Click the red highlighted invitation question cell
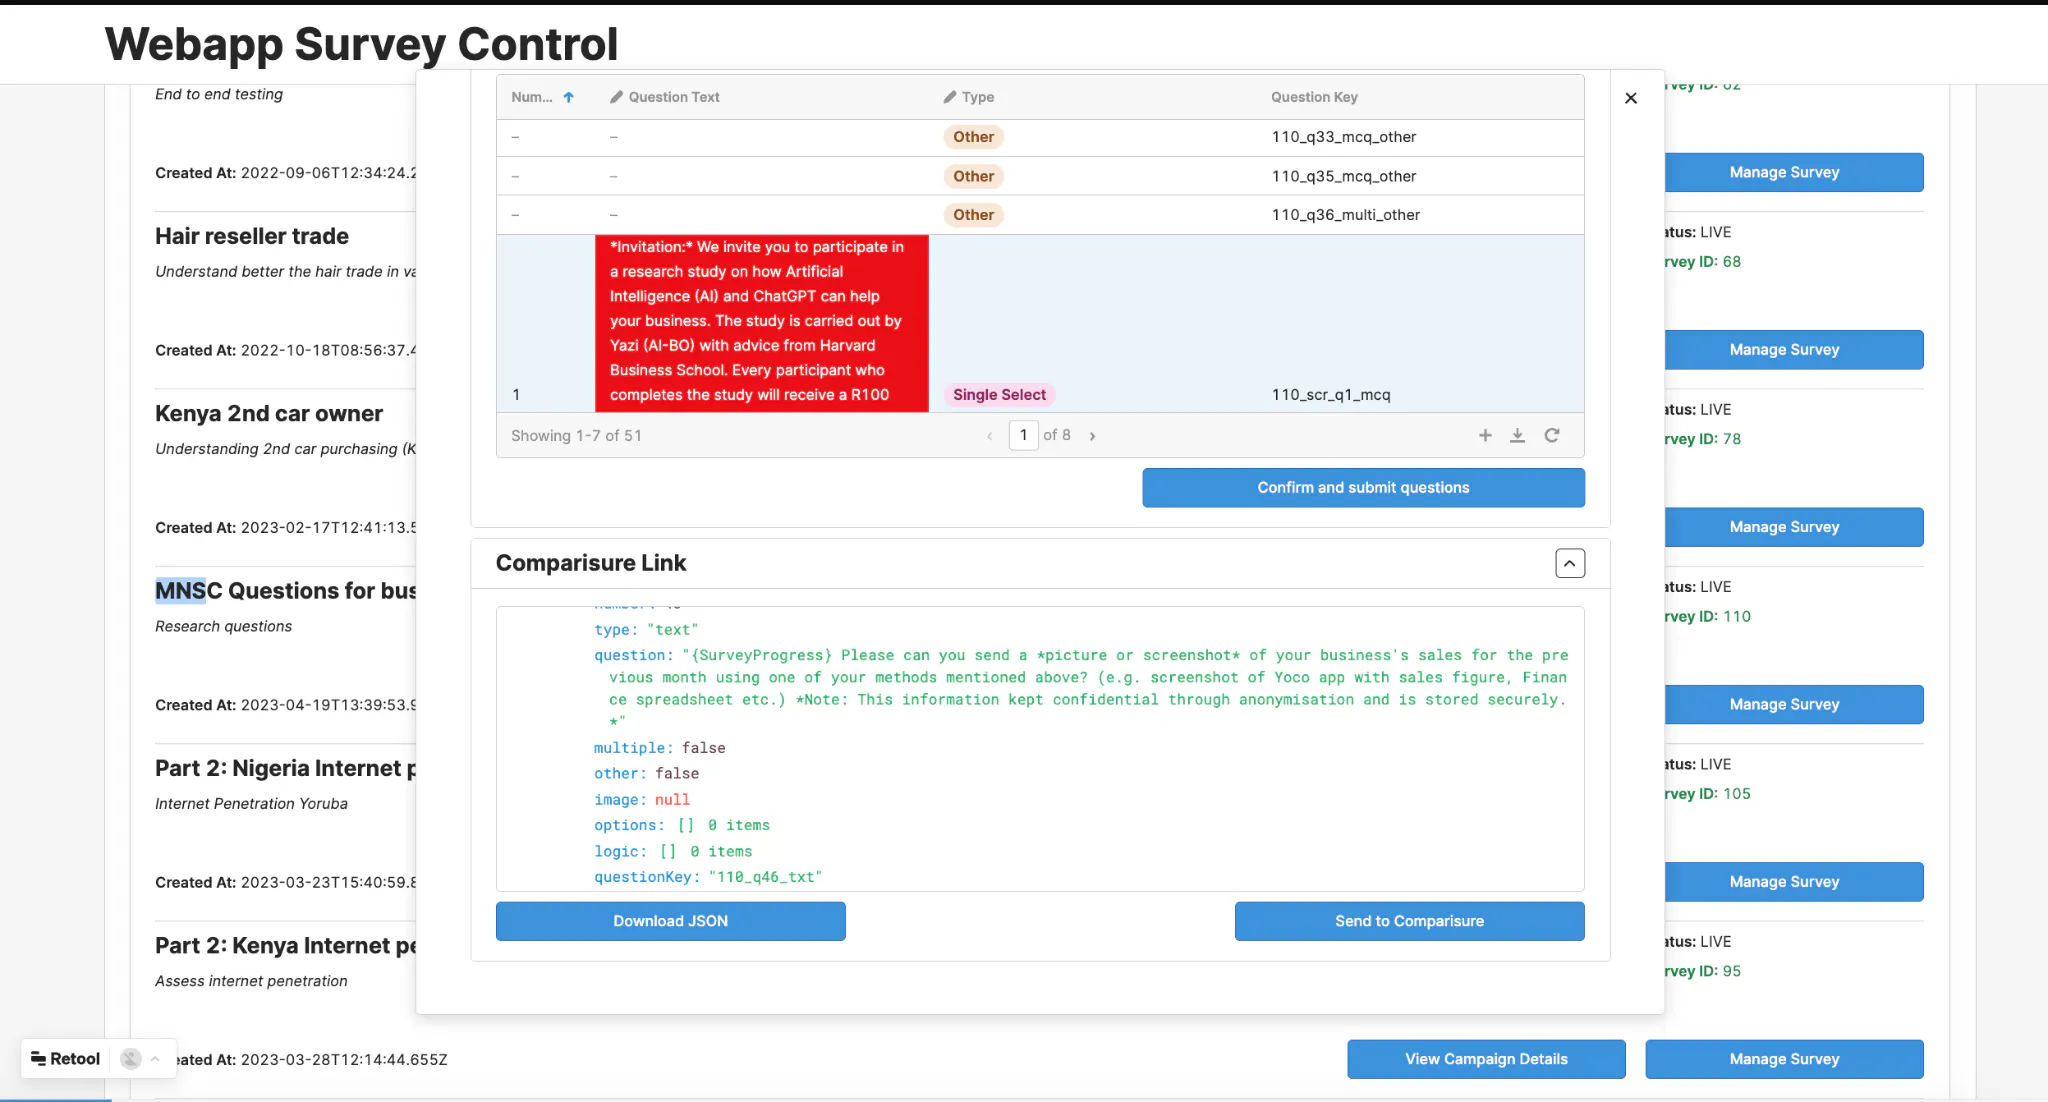The image size is (2048, 1102). (x=761, y=321)
